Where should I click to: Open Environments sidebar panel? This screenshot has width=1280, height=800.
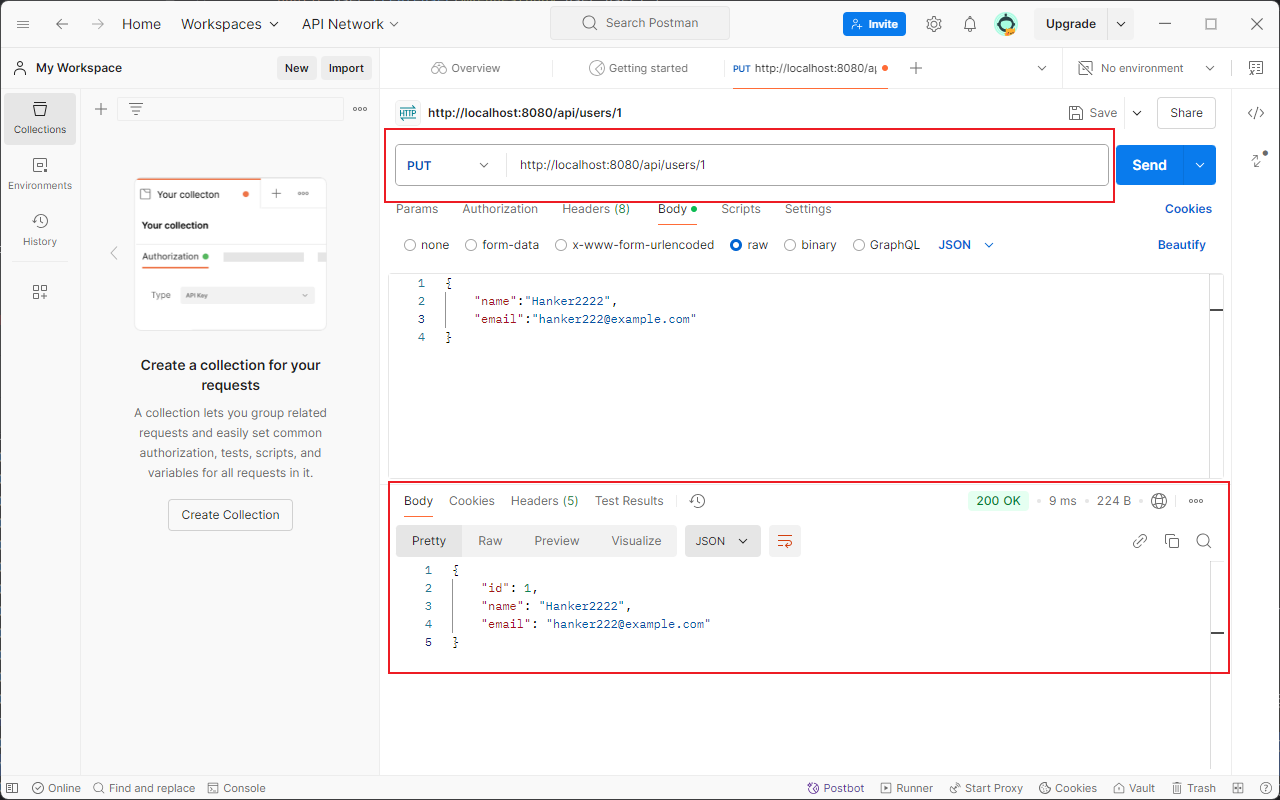(40, 174)
